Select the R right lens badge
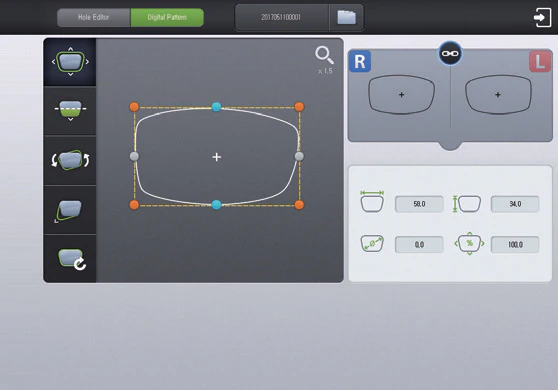Viewport: 558px width, 390px height. (x=360, y=62)
